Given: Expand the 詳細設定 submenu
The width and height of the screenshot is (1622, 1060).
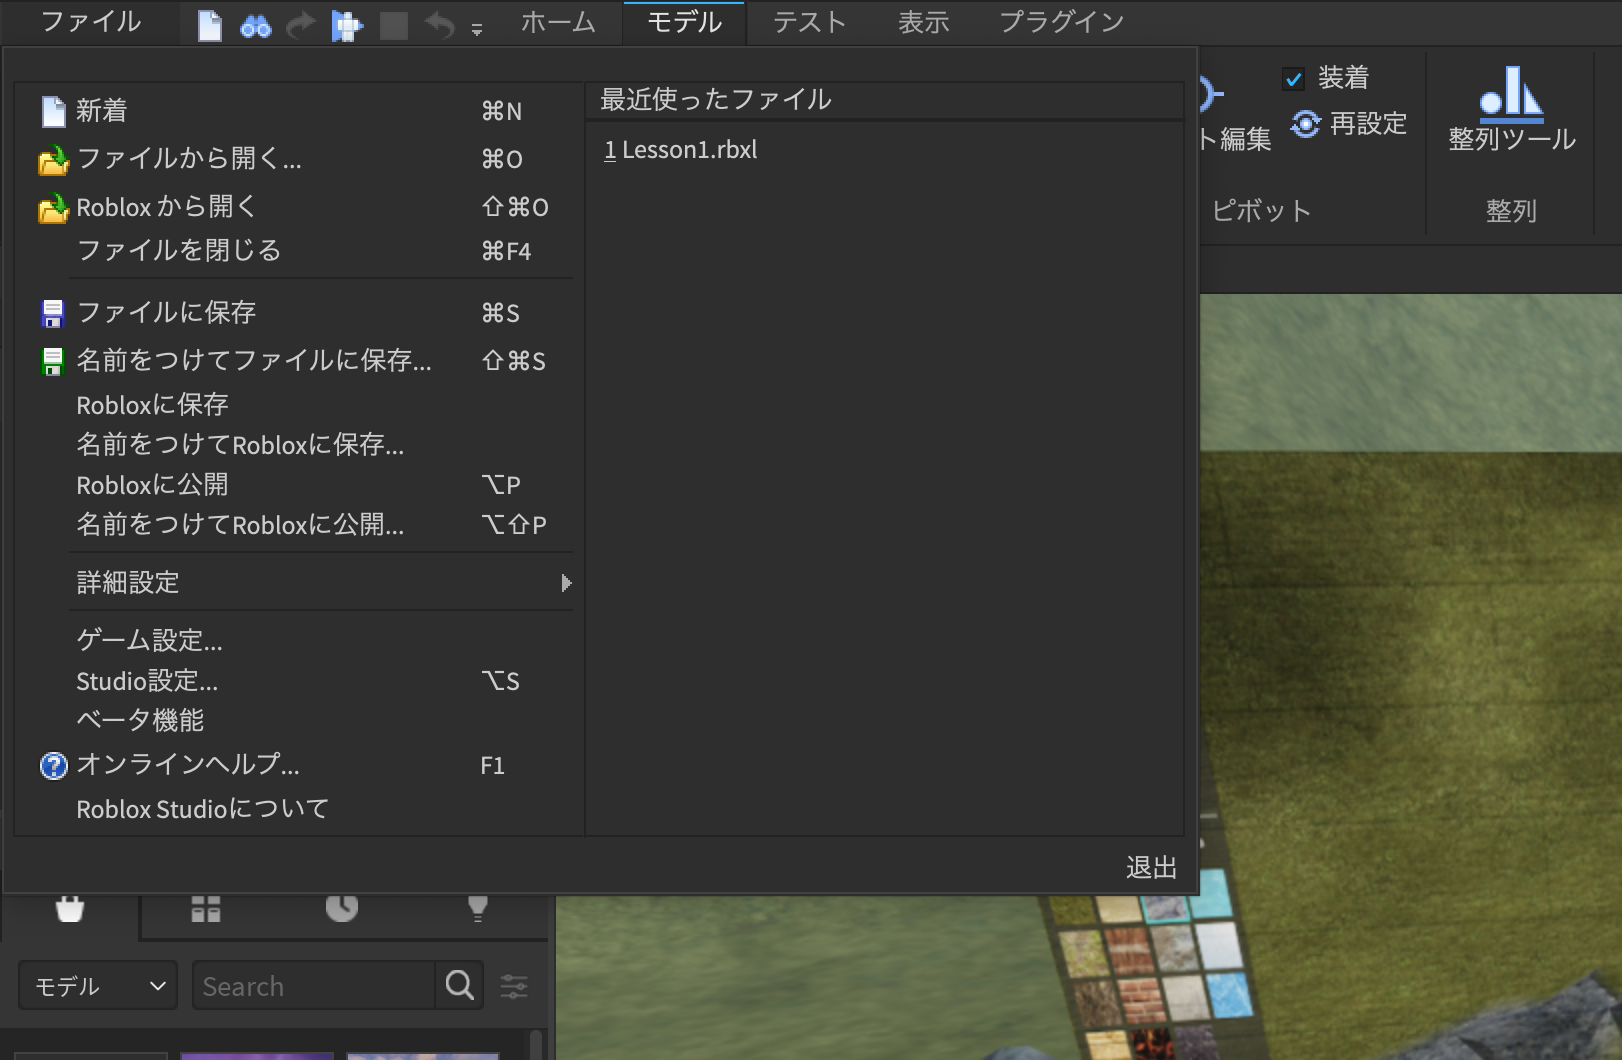Looking at the screenshot, I should tap(298, 583).
